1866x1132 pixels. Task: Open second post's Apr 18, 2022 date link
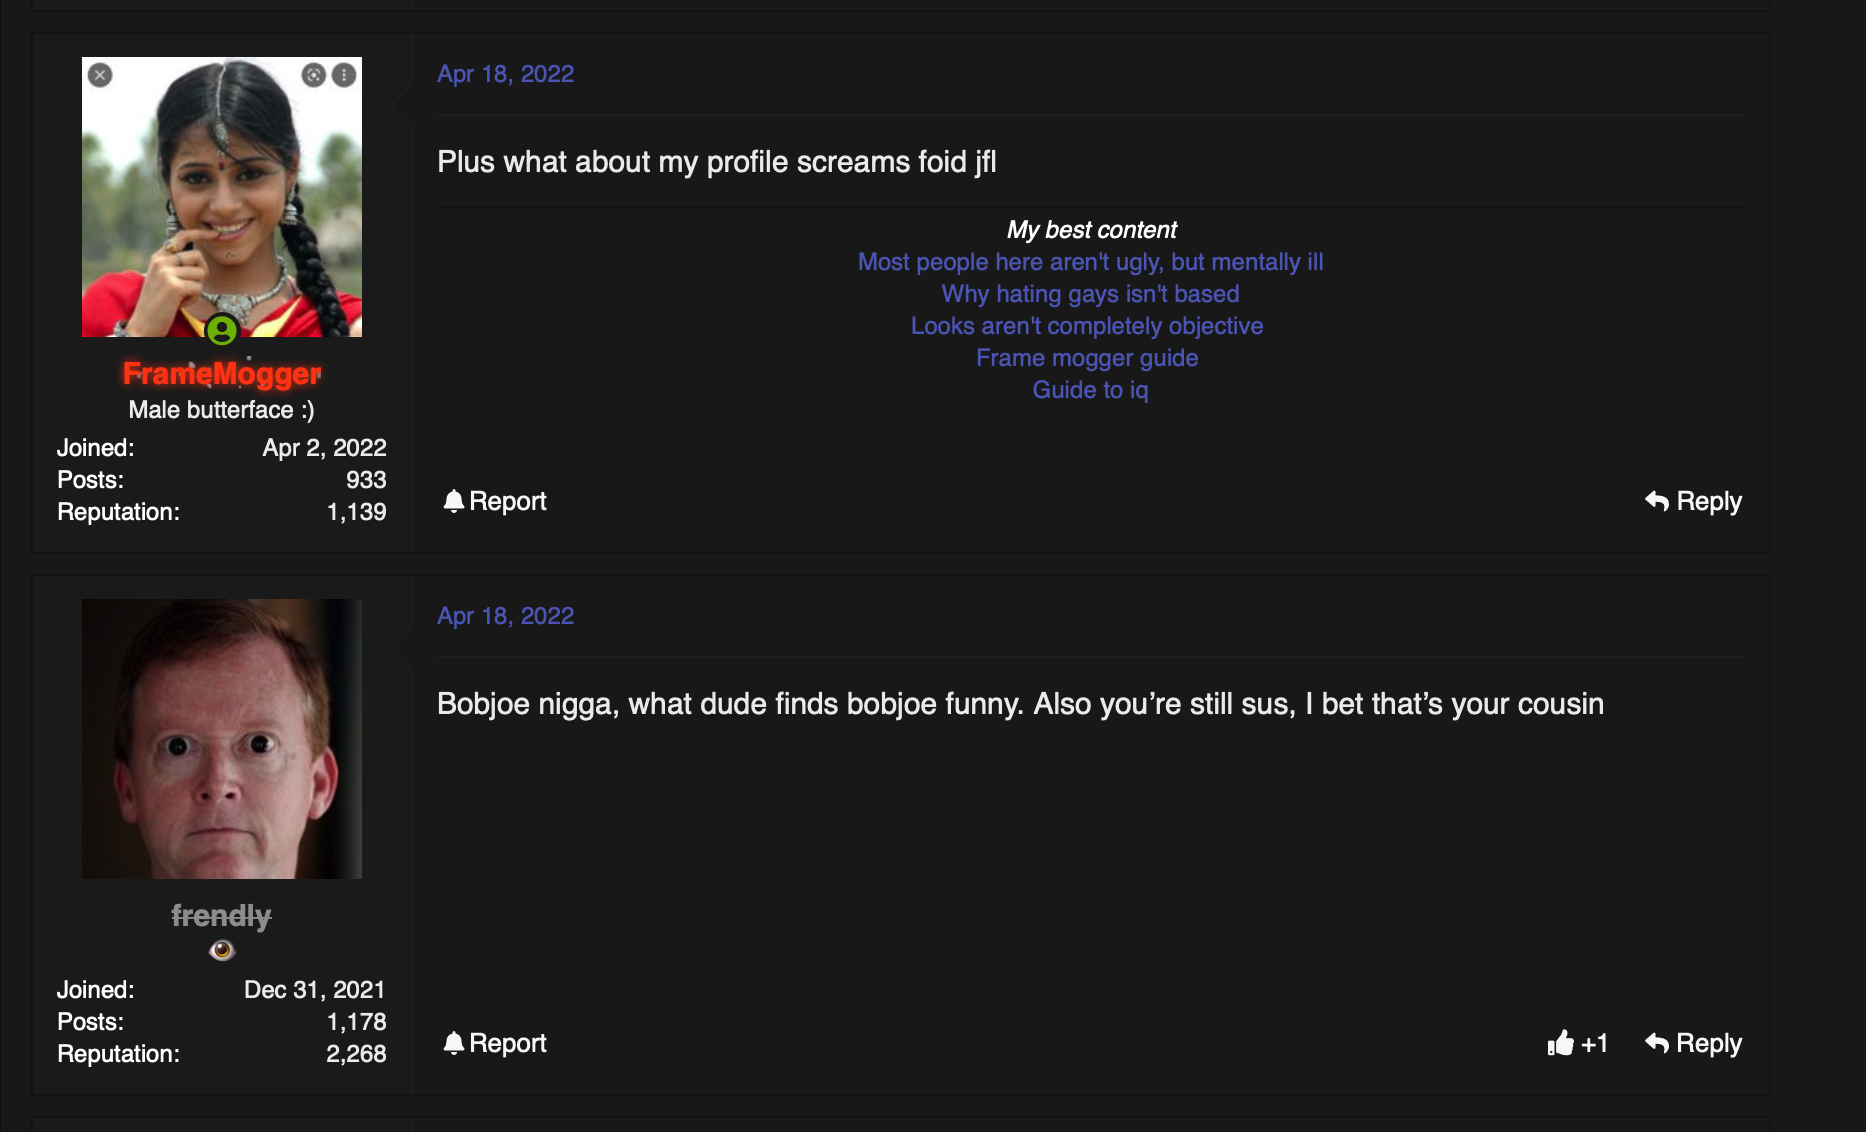[x=505, y=616]
